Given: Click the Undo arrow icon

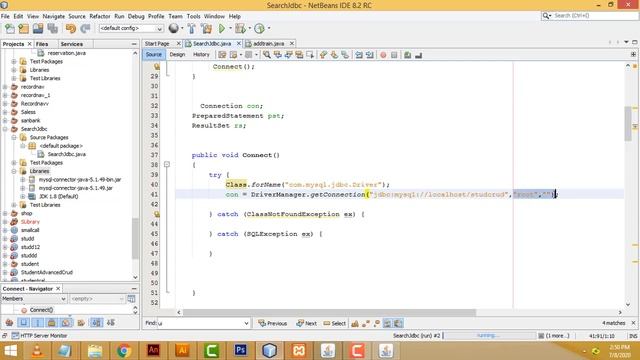Looking at the screenshot, I should (71, 28).
